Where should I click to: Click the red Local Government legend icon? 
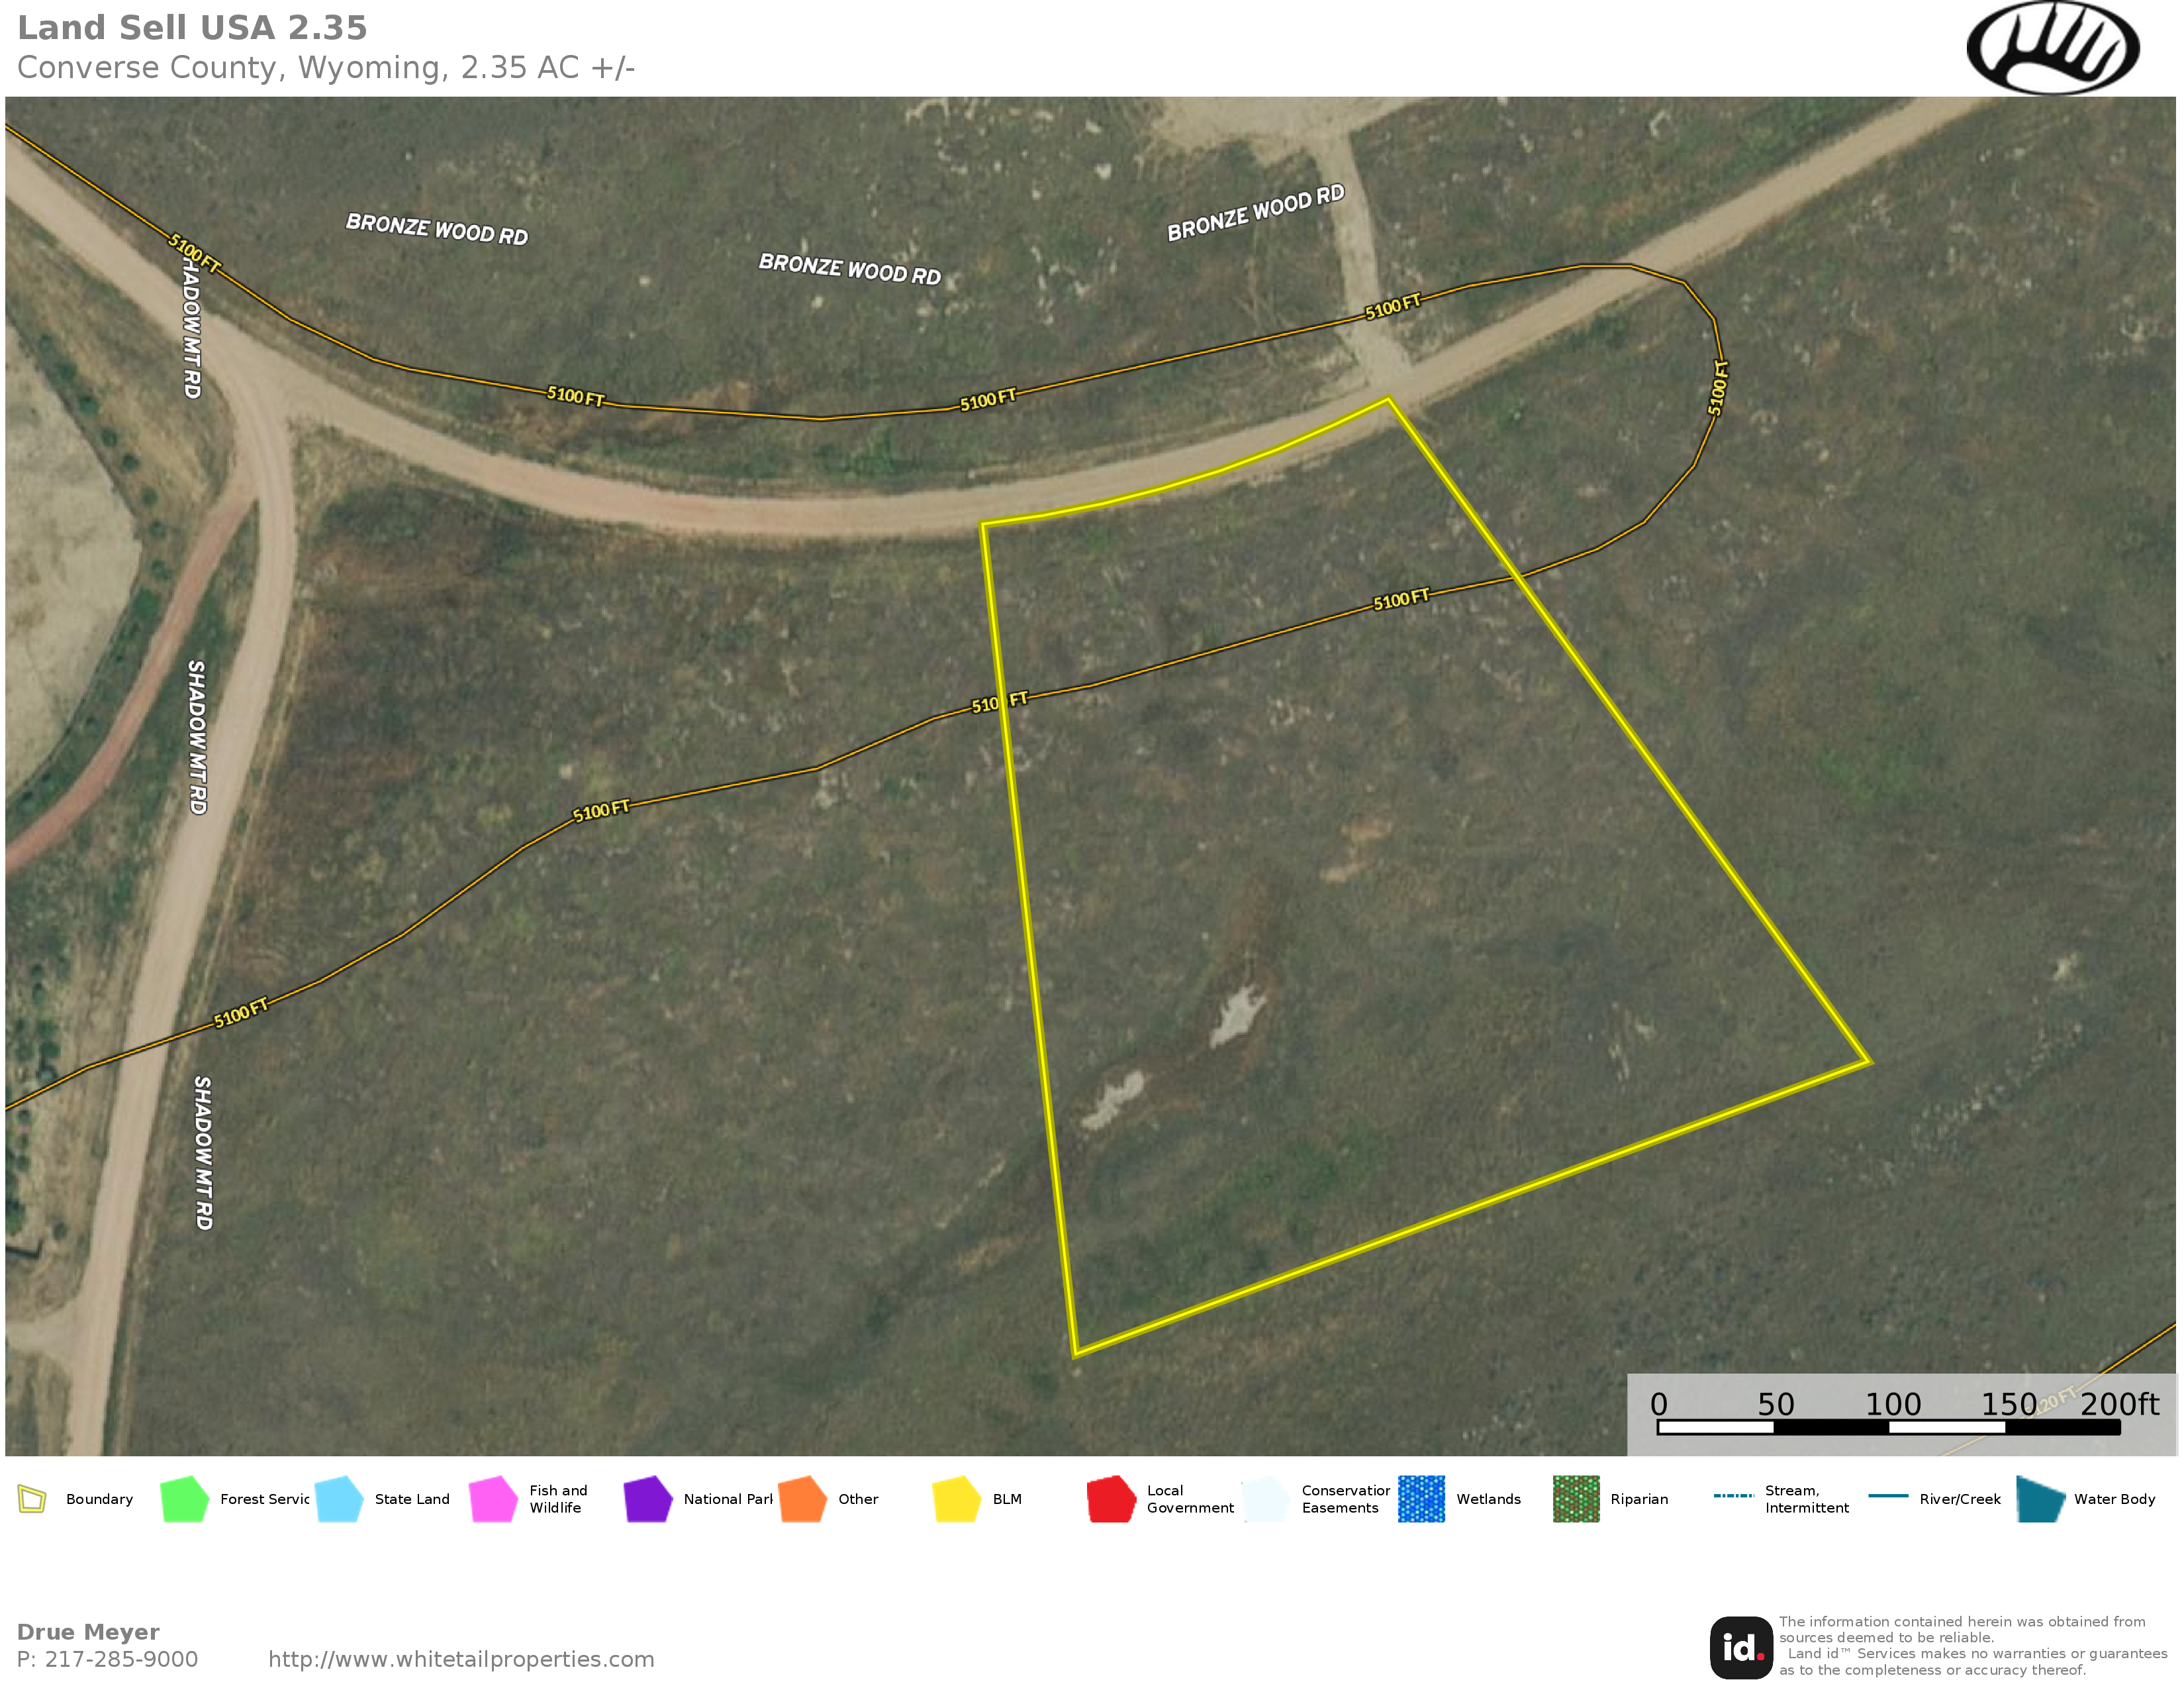(x=1111, y=1499)
